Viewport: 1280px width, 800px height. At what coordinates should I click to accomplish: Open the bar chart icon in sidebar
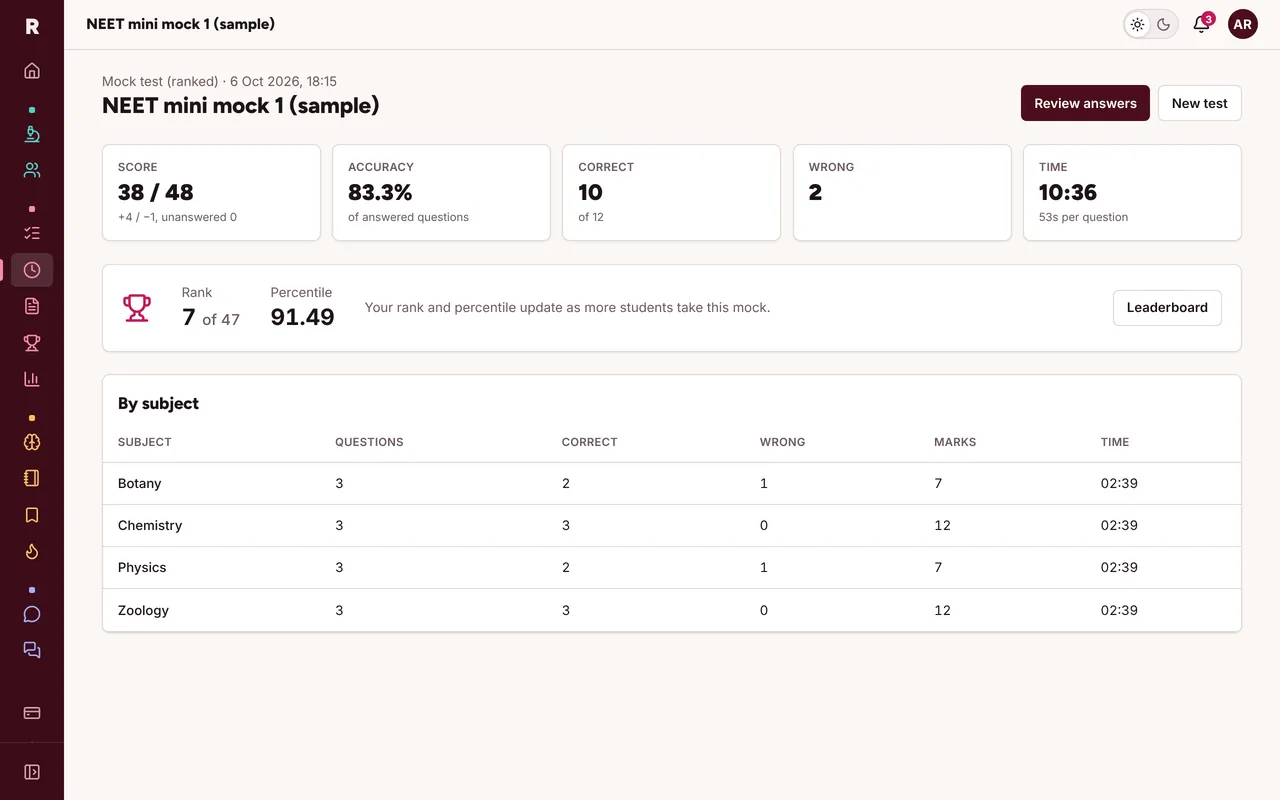32,379
